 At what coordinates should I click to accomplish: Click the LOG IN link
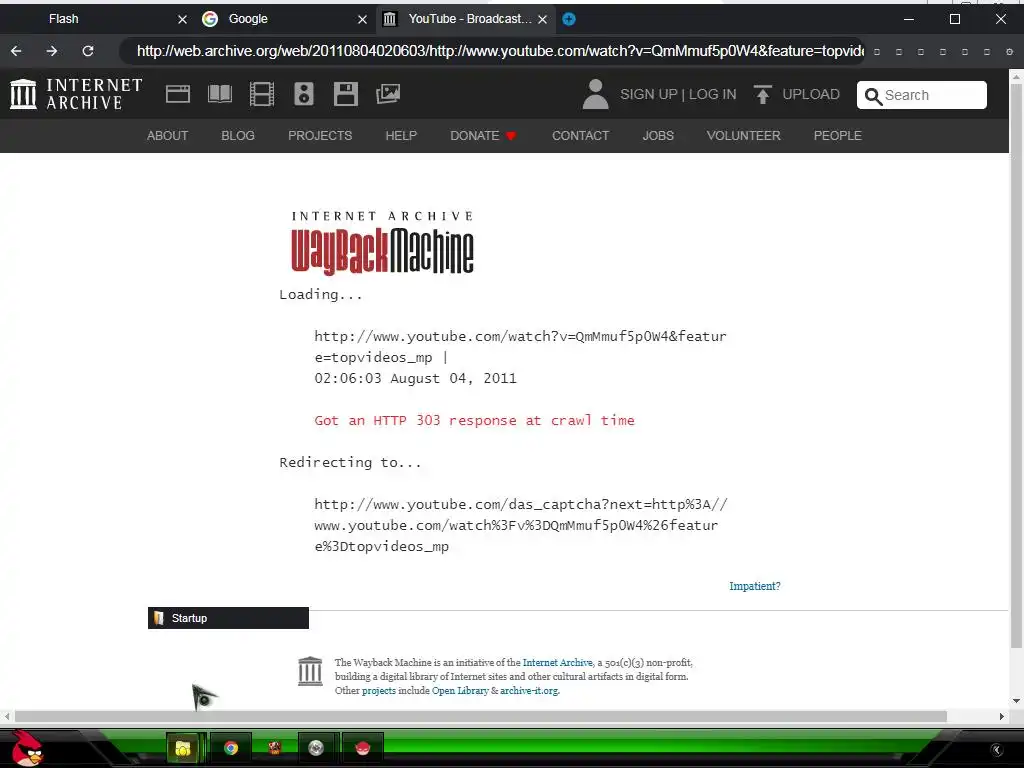(x=712, y=95)
